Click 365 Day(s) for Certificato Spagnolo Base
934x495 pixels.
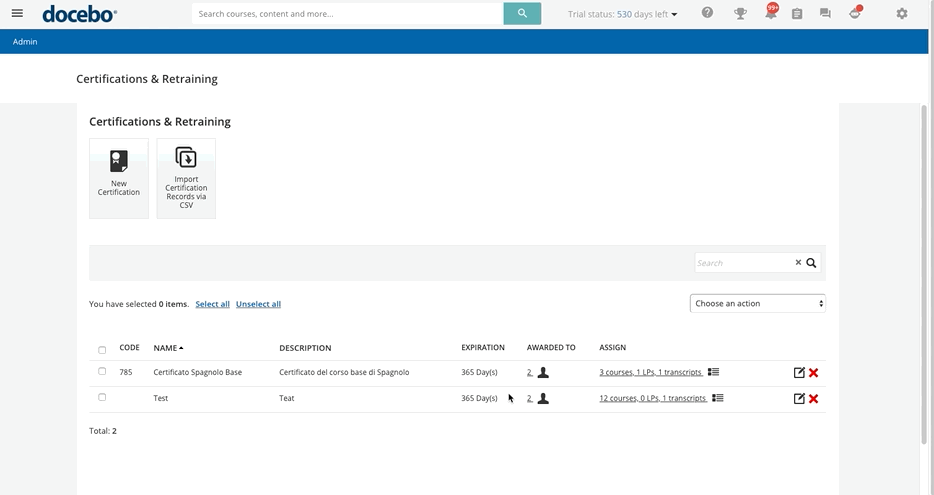coord(479,372)
